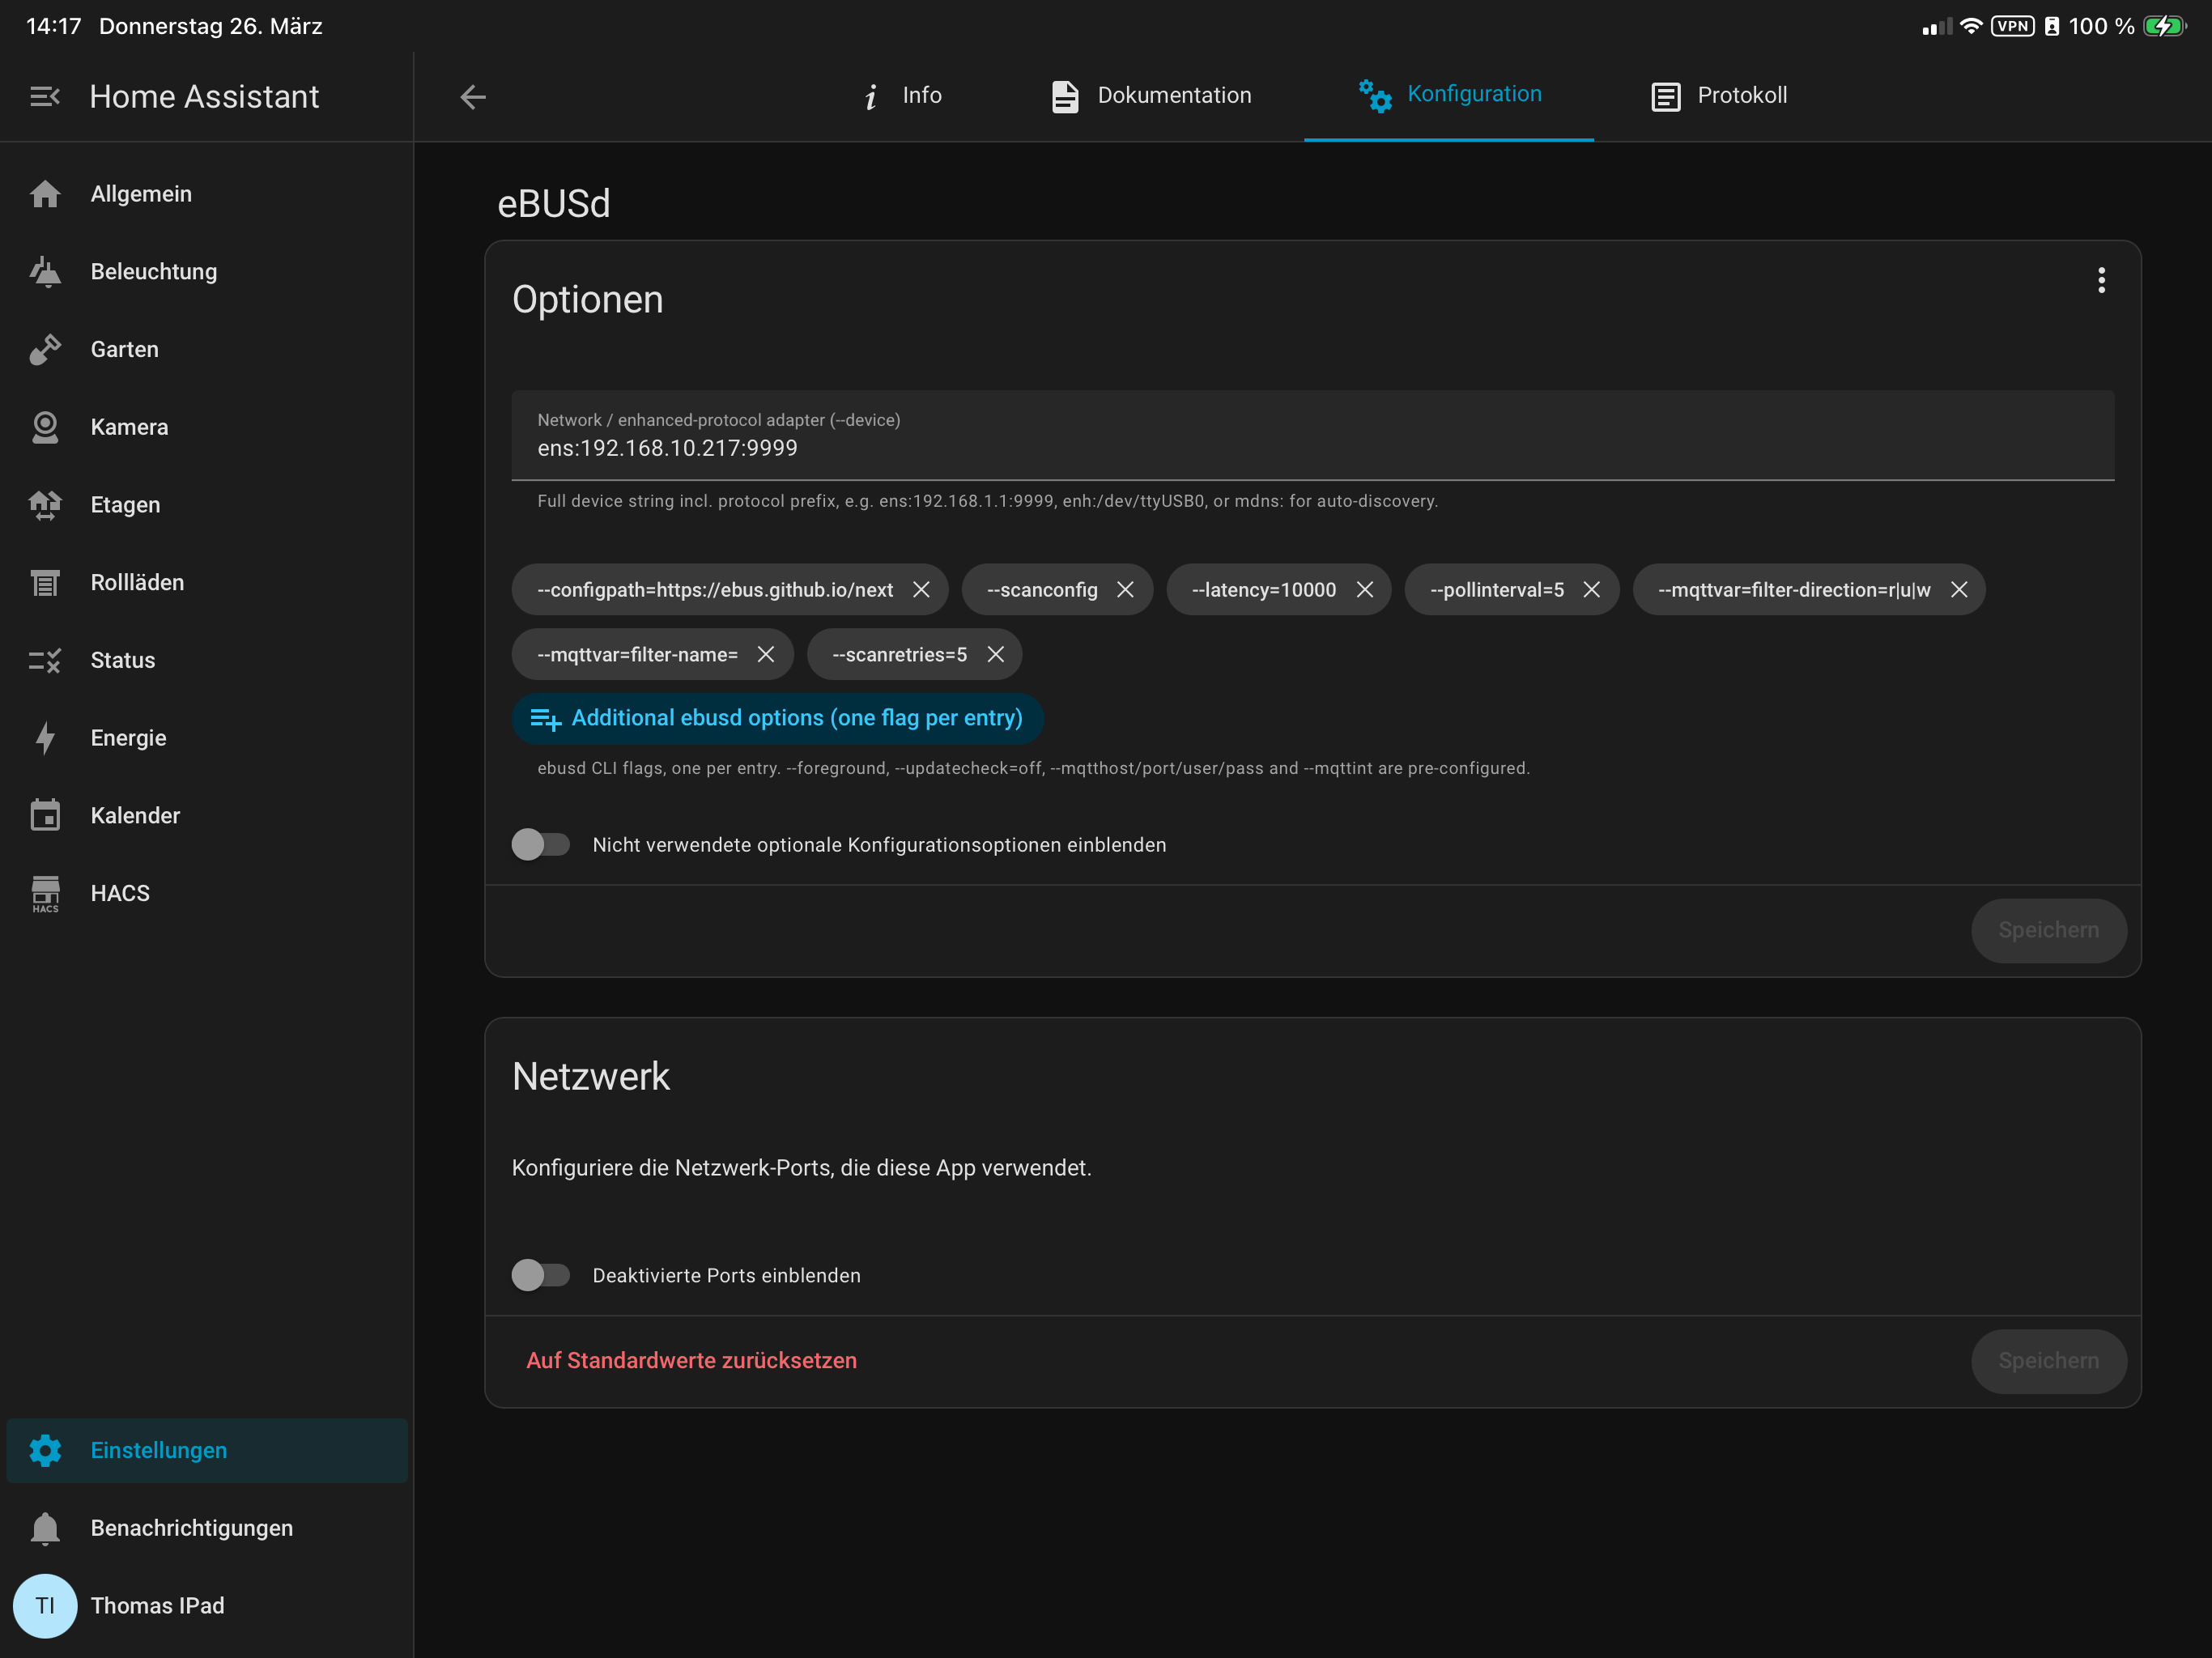The height and width of the screenshot is (1658, 2212).
Task: Add an additional ebusd options entry
Action: [x=777, y=718]
